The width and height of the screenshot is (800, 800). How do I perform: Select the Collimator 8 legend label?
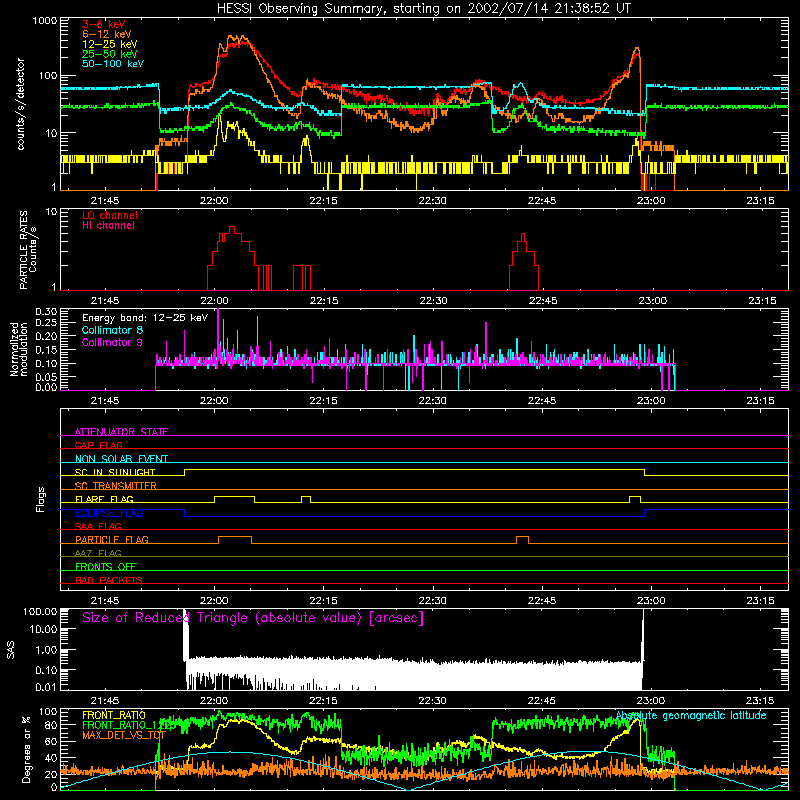(x=112, y=330)
